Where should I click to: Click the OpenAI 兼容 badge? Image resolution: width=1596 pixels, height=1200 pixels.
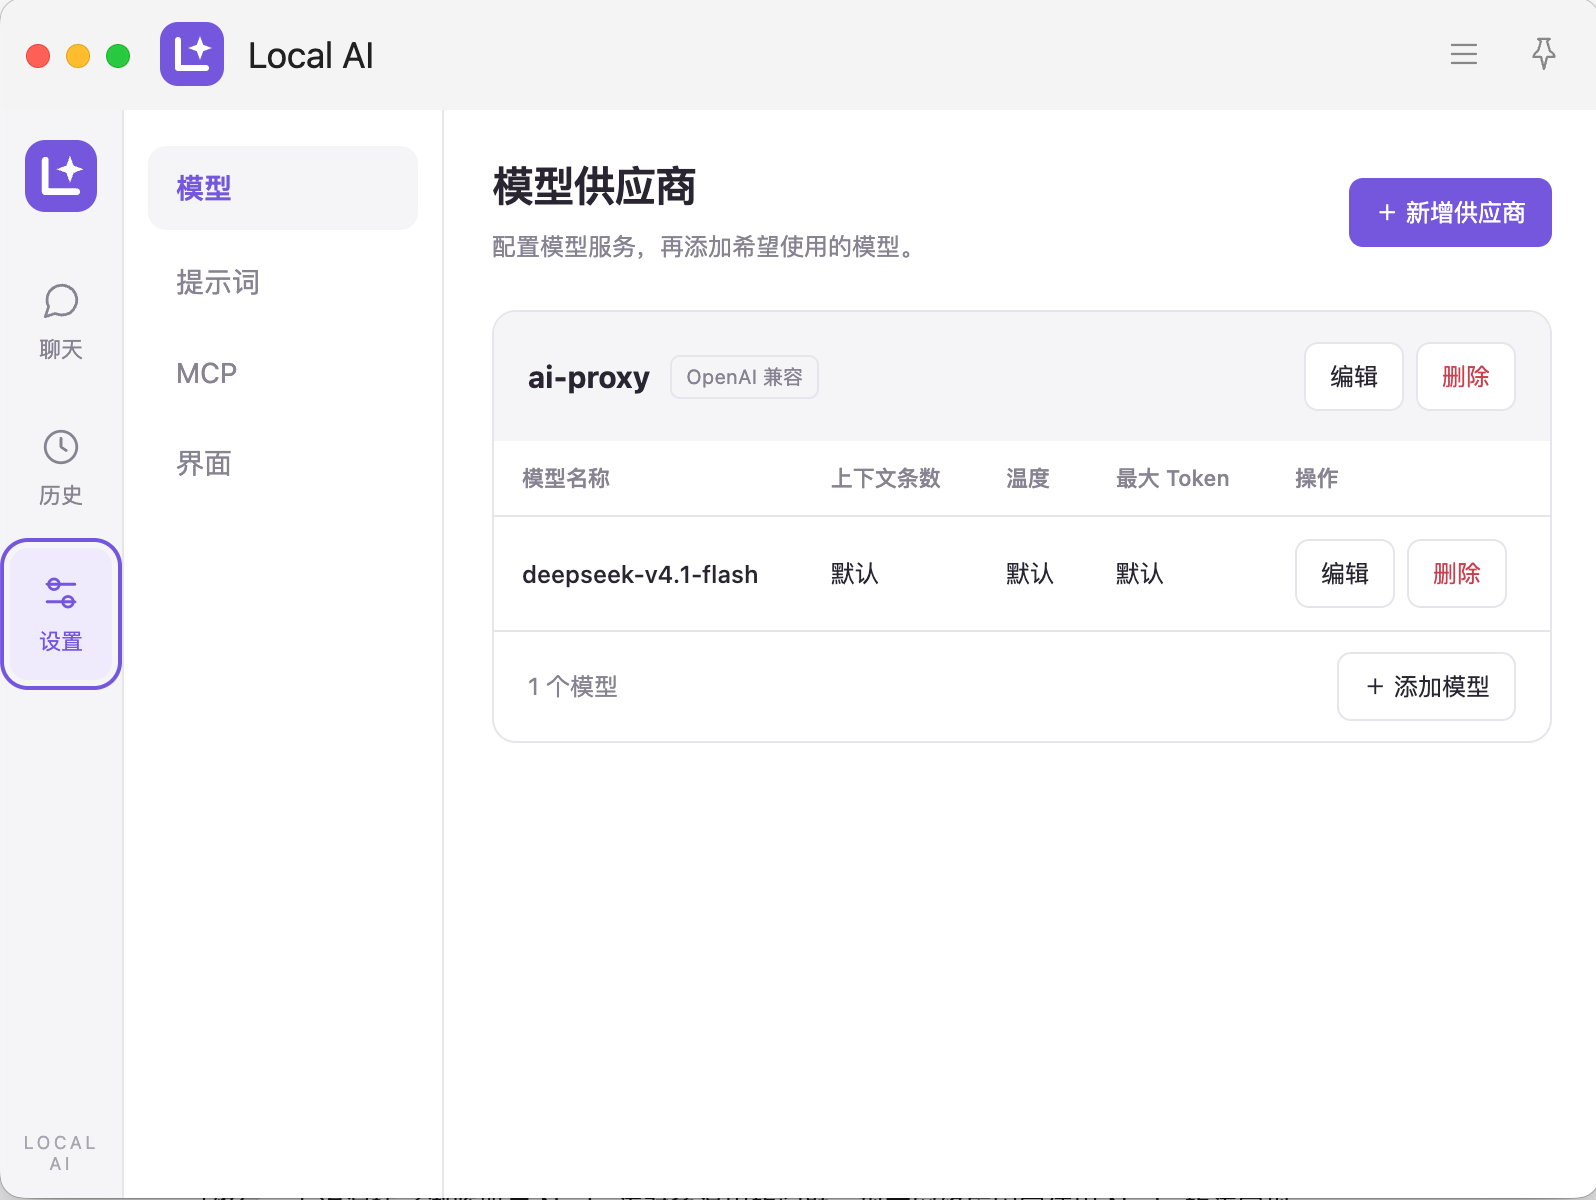click(744, 377)
